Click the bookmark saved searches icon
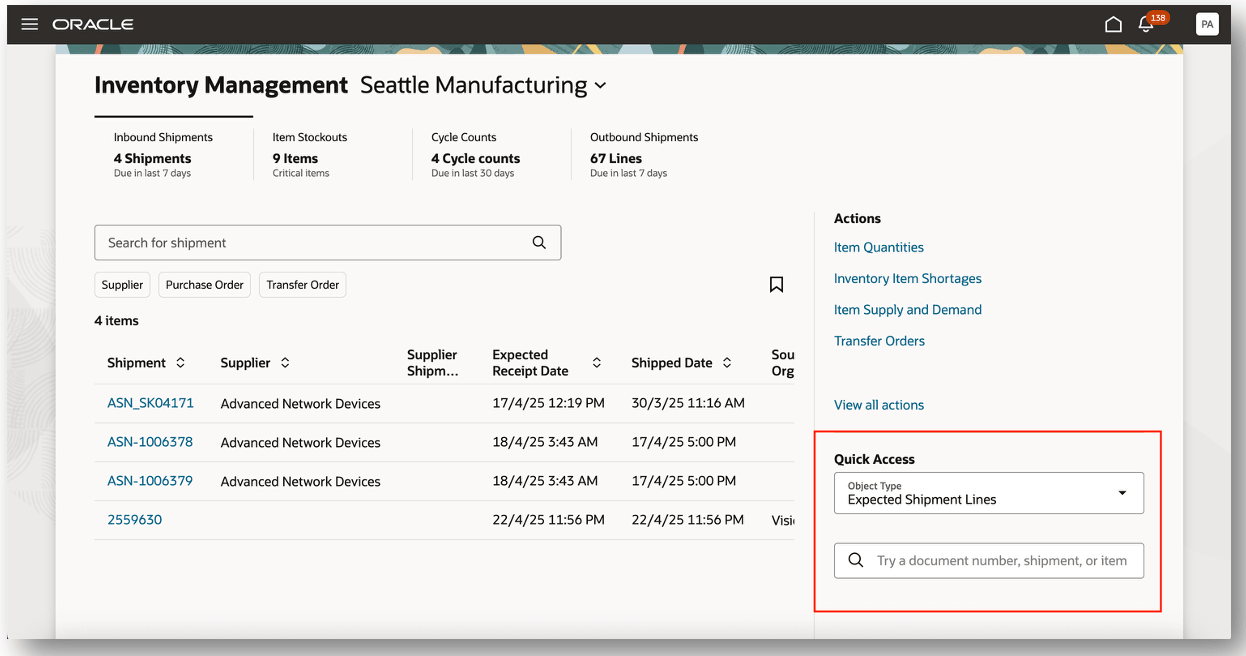Viewport: 1246px width, 656px height. [776, 285]
